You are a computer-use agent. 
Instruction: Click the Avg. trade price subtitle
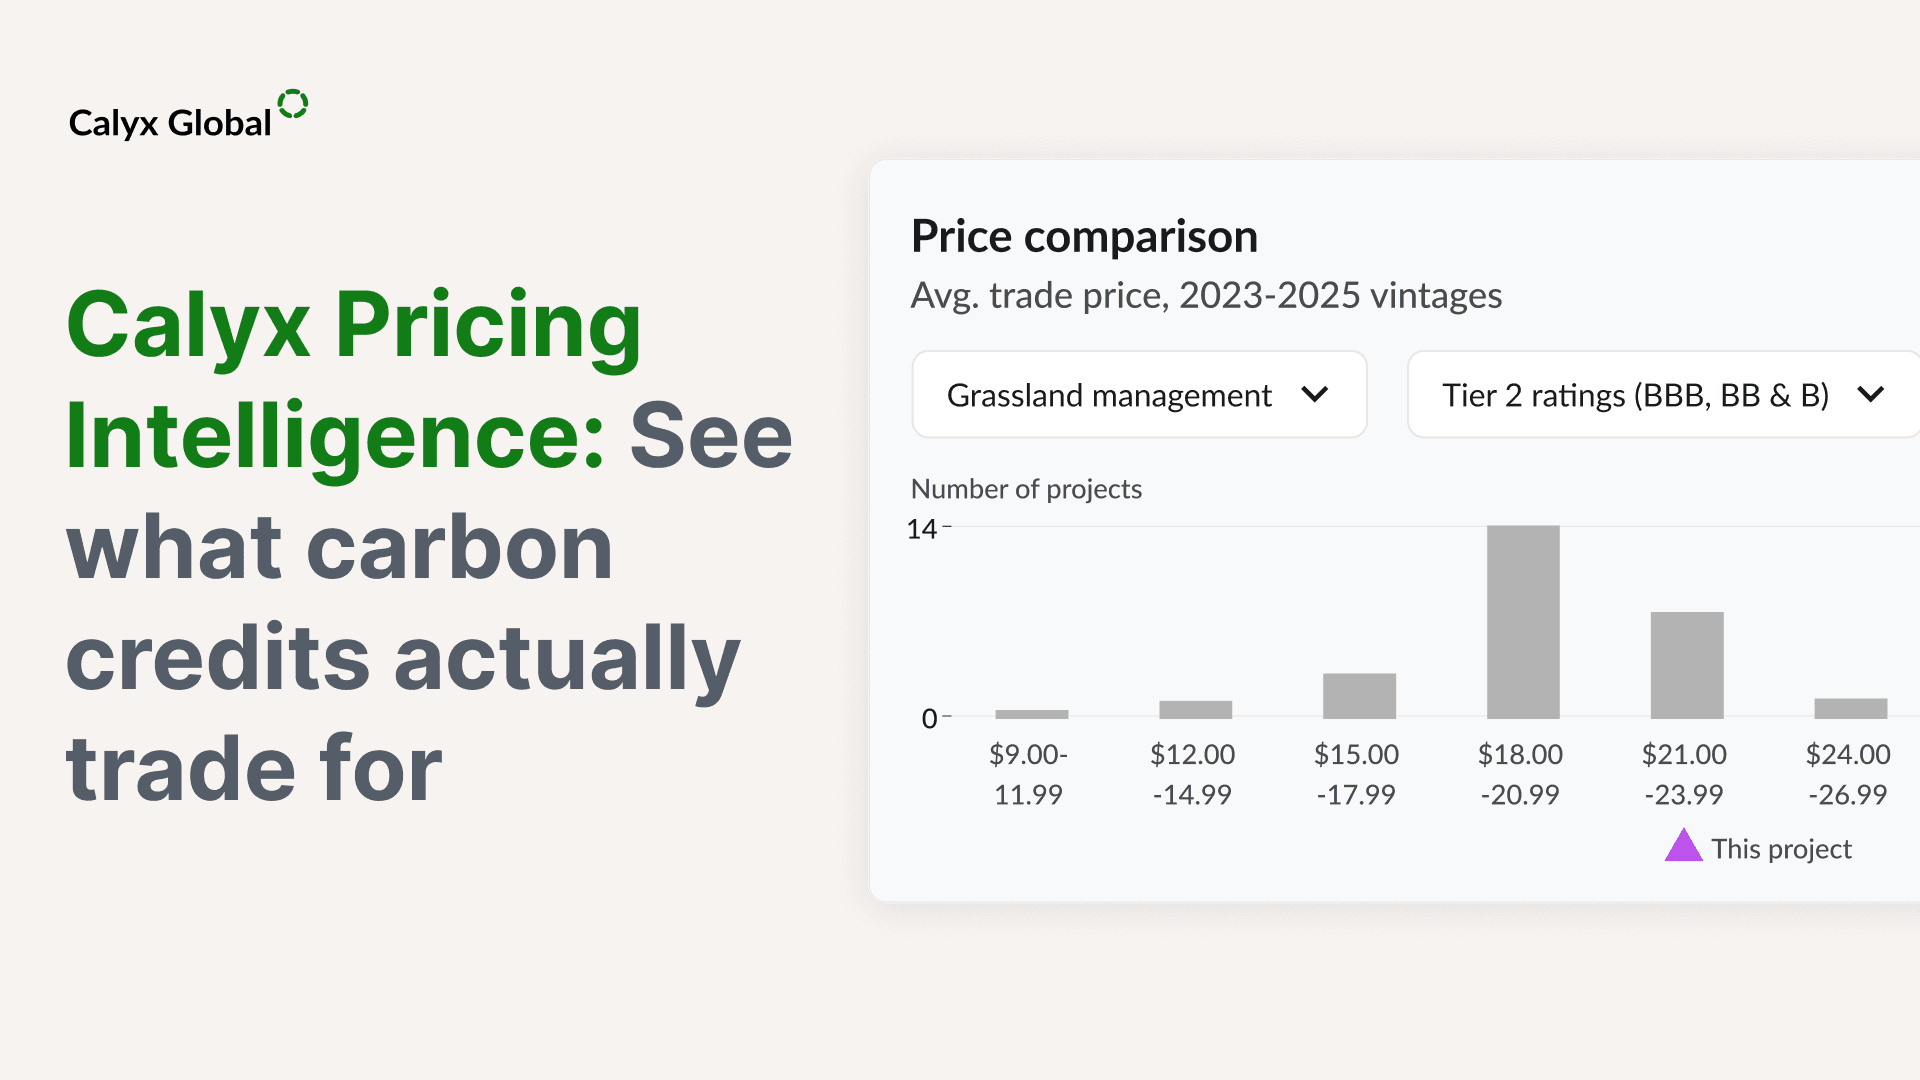tap(1206, 296)
